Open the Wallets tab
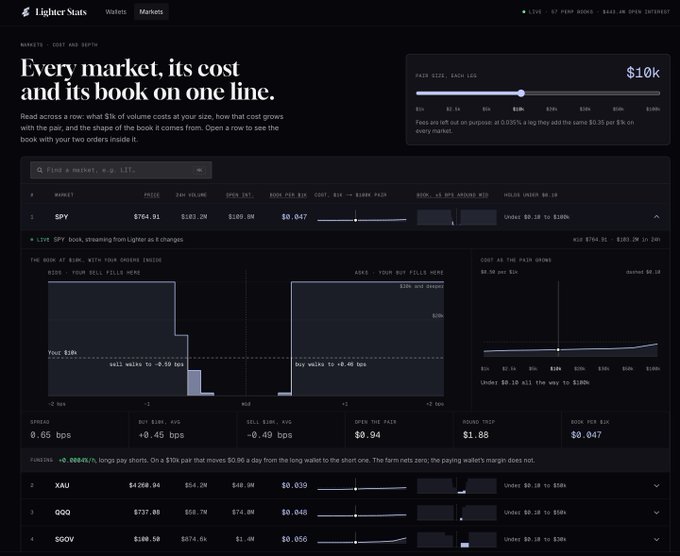Image resolution: width=680 pixels, height=556 pixels. pyautogui.click(x=116, y=12)
